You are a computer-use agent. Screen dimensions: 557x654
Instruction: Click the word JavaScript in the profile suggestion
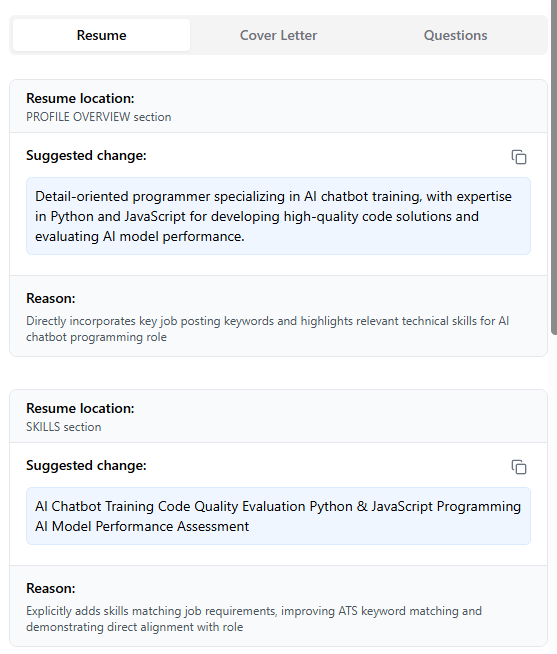[x=155, y=217]
